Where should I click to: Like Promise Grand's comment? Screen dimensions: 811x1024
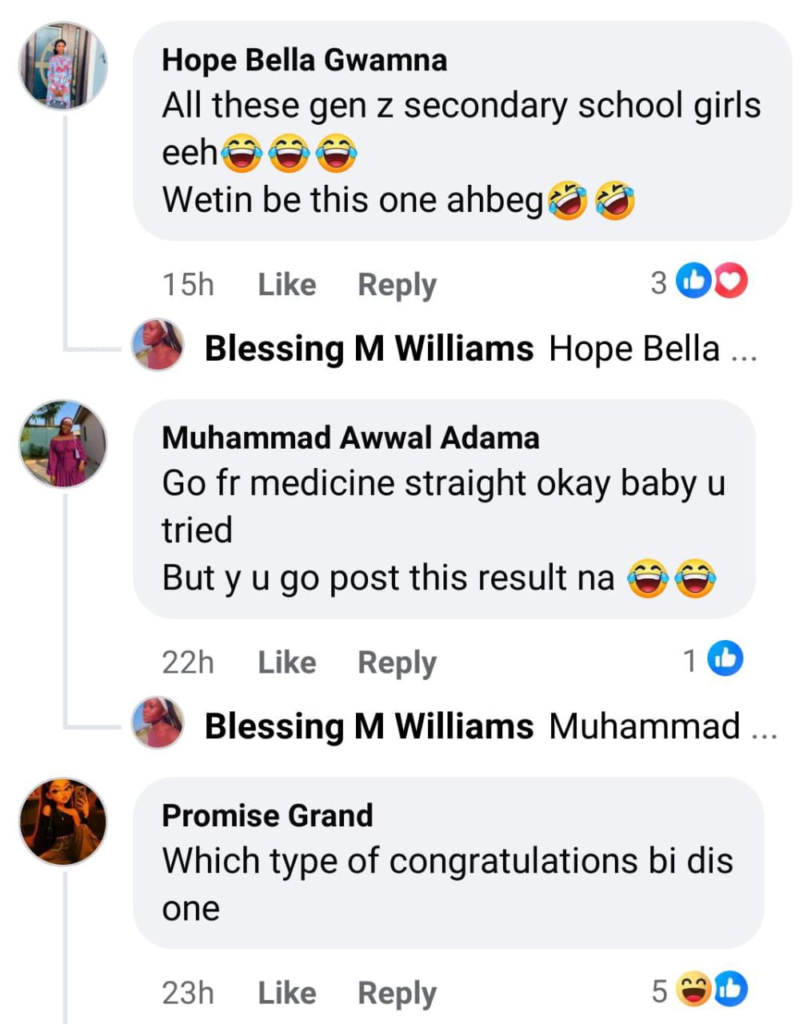[x=287, y=993]
